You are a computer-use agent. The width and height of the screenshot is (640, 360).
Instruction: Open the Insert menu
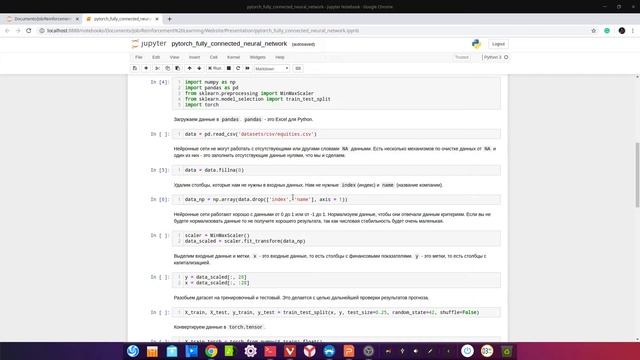194,57
